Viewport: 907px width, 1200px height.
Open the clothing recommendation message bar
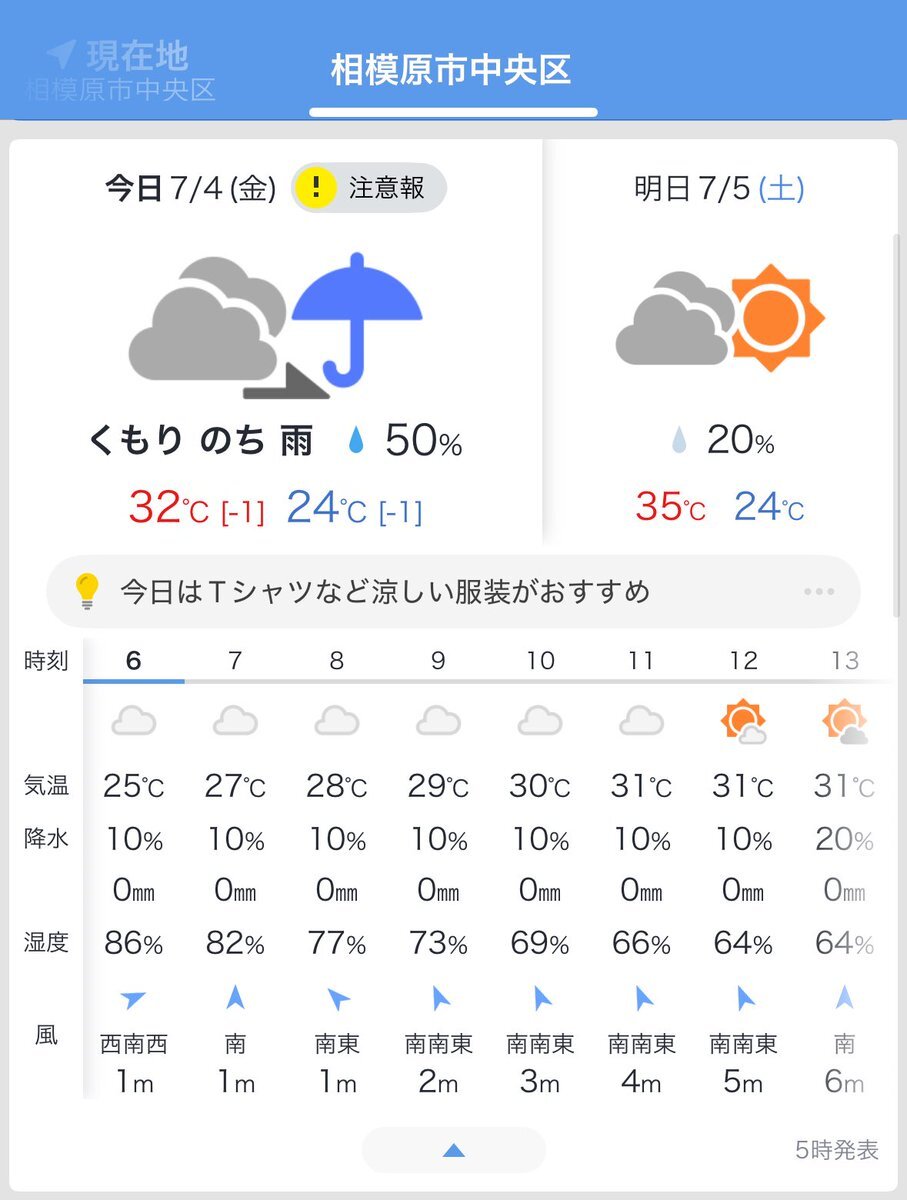click(454, 592)
